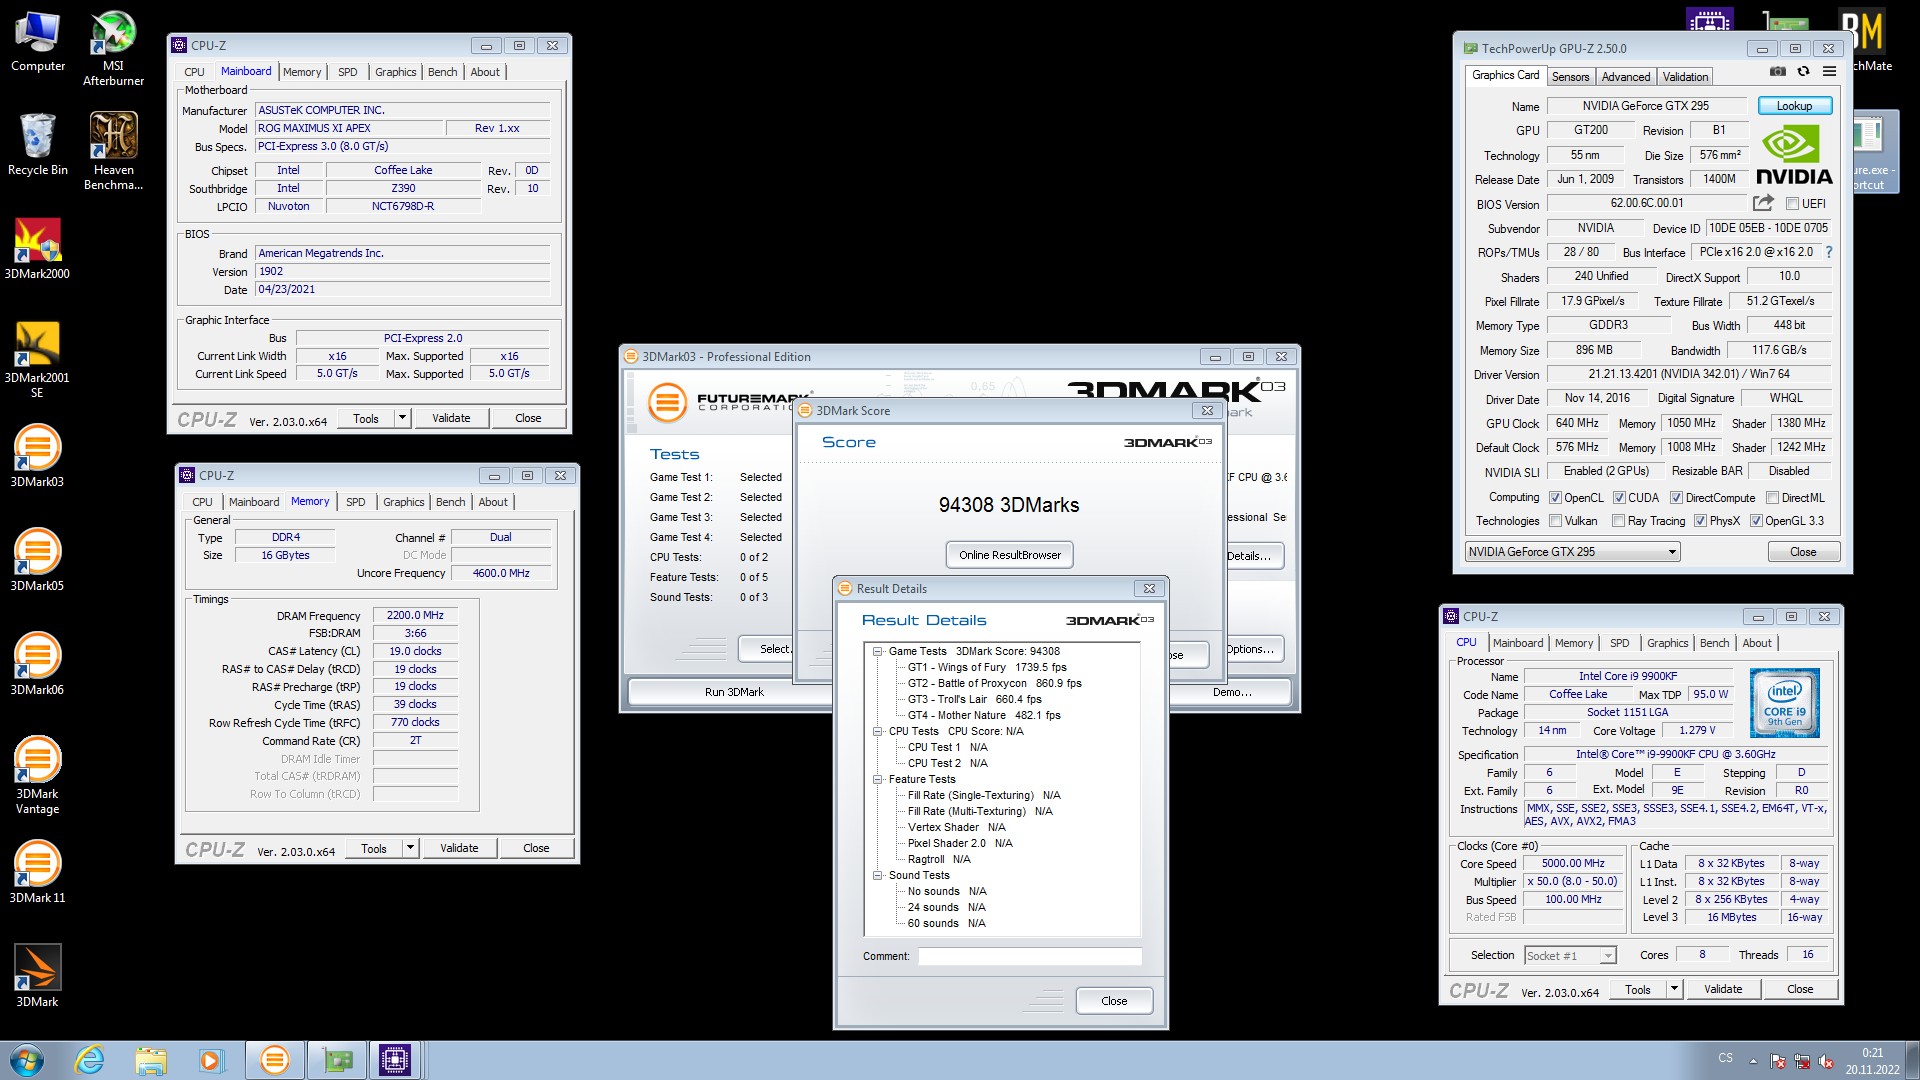Click Run 3DMark button
1920x1080 pixels.
click(x=734, y=692)
